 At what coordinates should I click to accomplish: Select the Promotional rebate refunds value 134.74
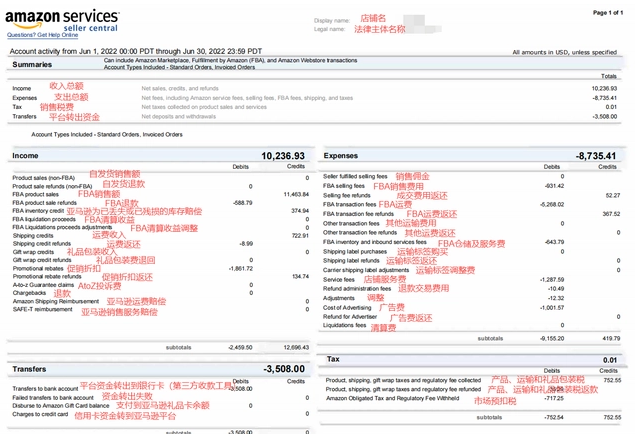coord(301,277)
